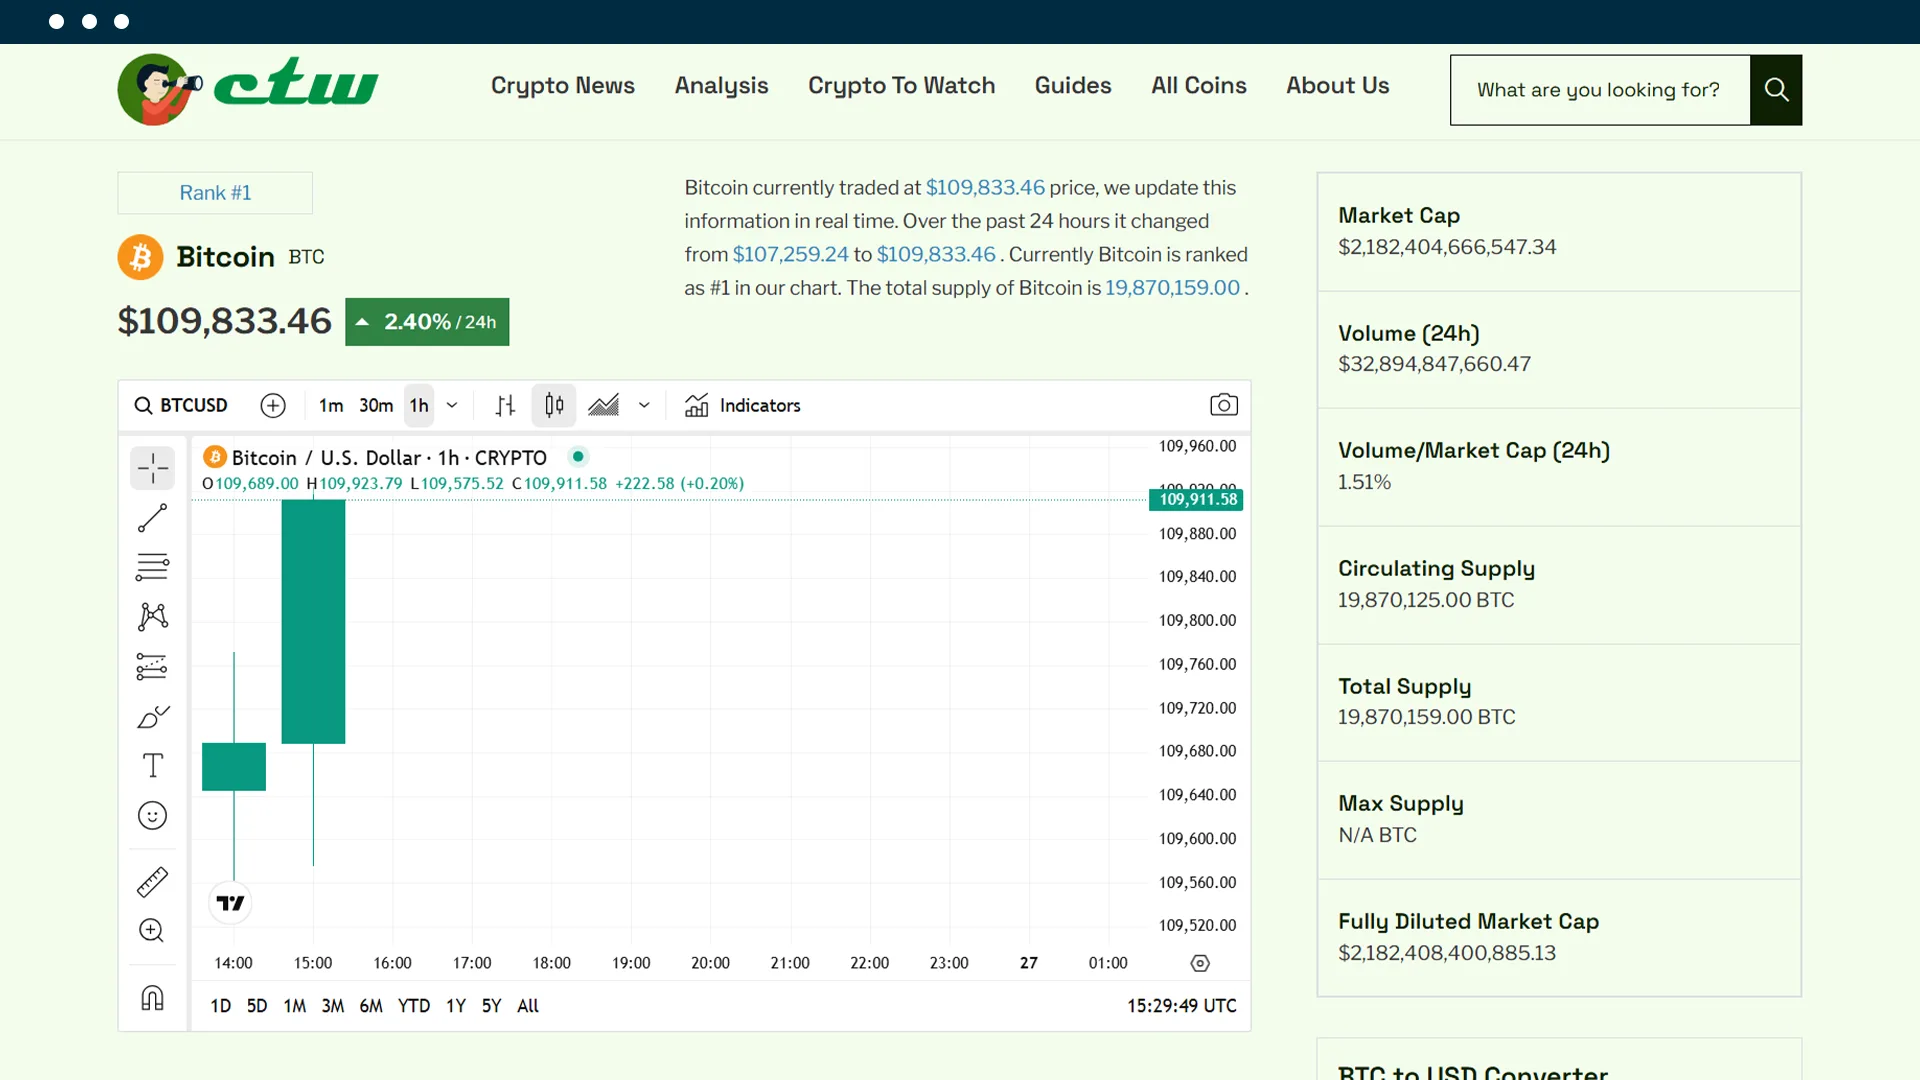This screenshot has height=1080, width=1920.
Task: Open the Analysis menu
Action: tap(721, 86)
